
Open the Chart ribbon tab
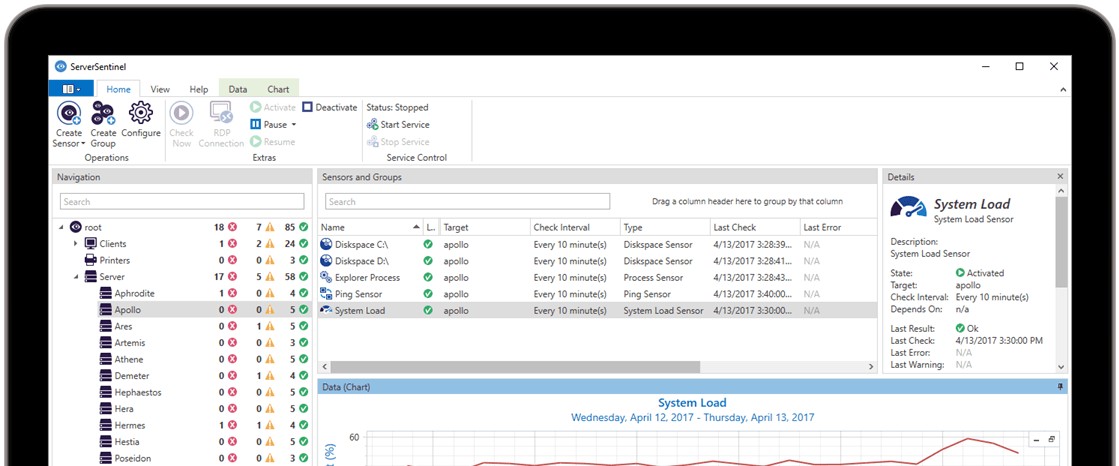coord(278,89)
